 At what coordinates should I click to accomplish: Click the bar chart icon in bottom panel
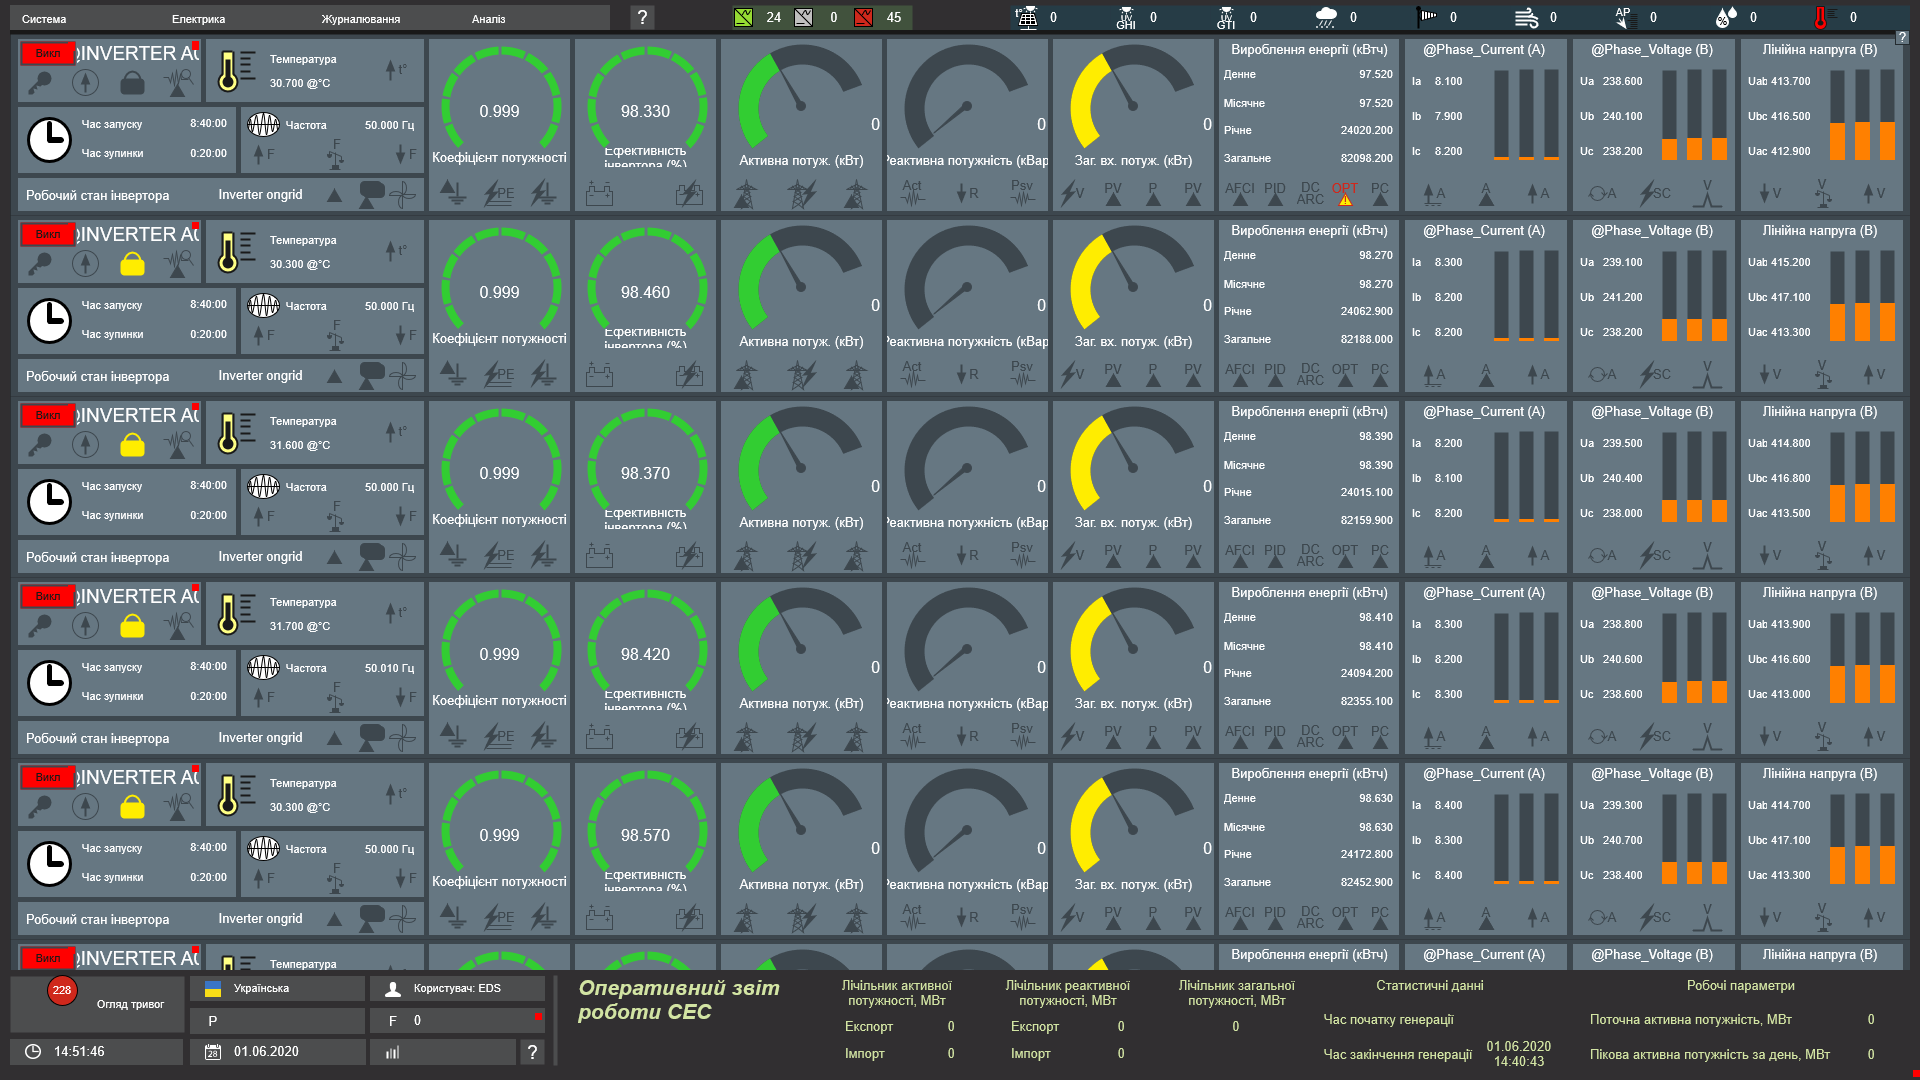(392, 1052)
